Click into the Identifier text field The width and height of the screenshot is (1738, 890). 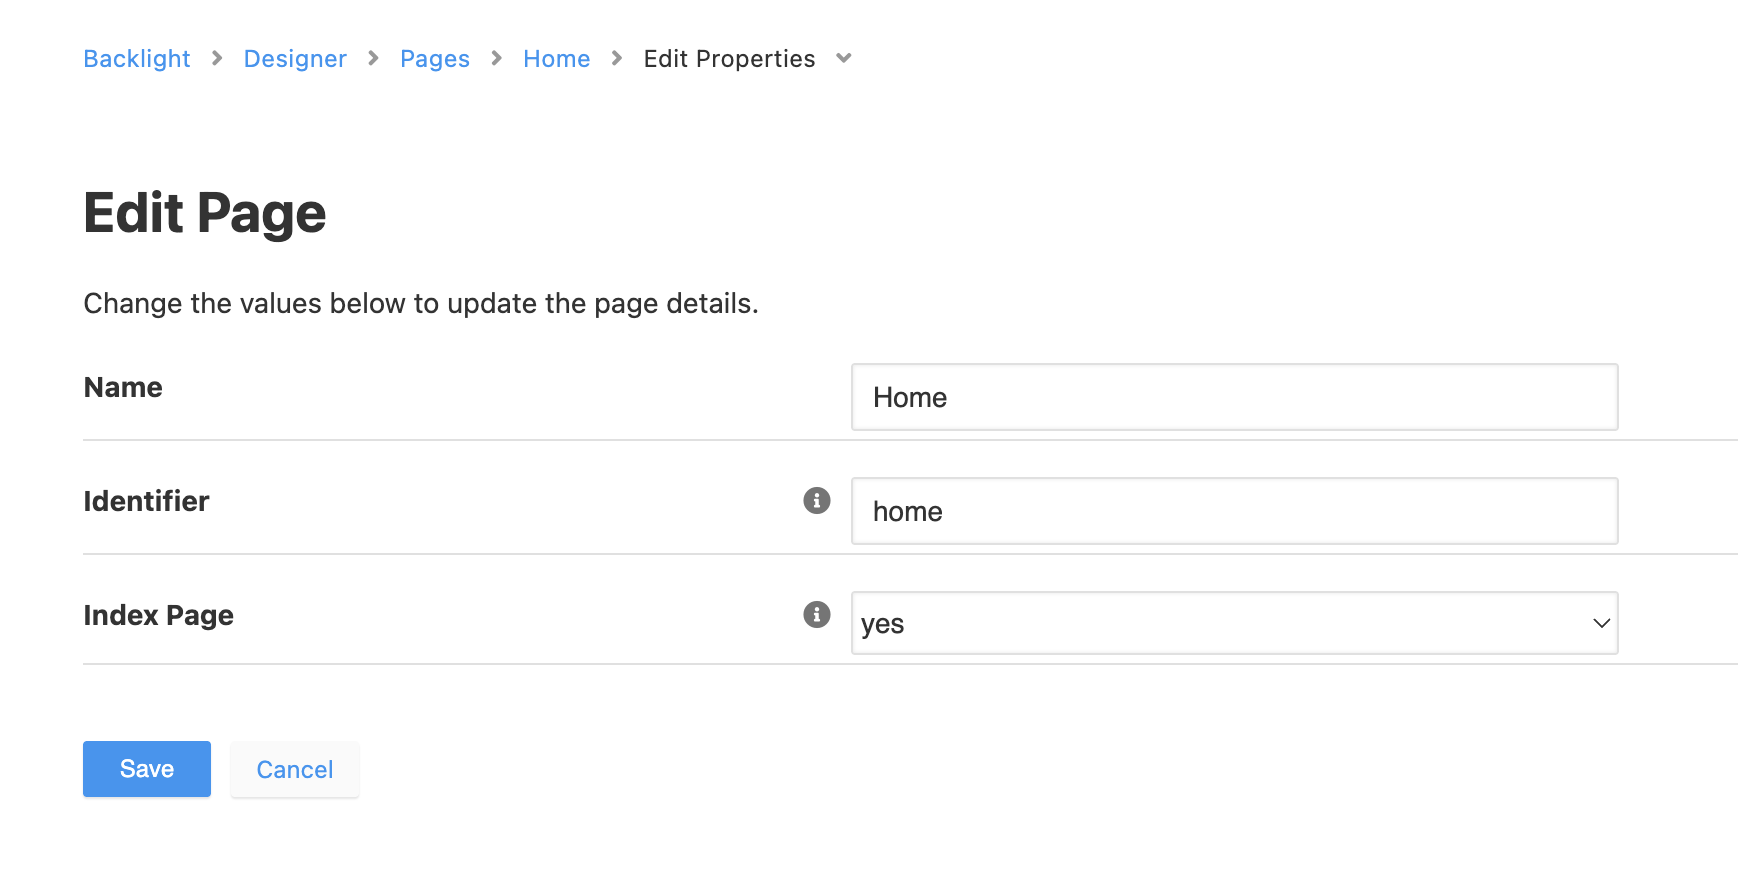[1234, 511]
